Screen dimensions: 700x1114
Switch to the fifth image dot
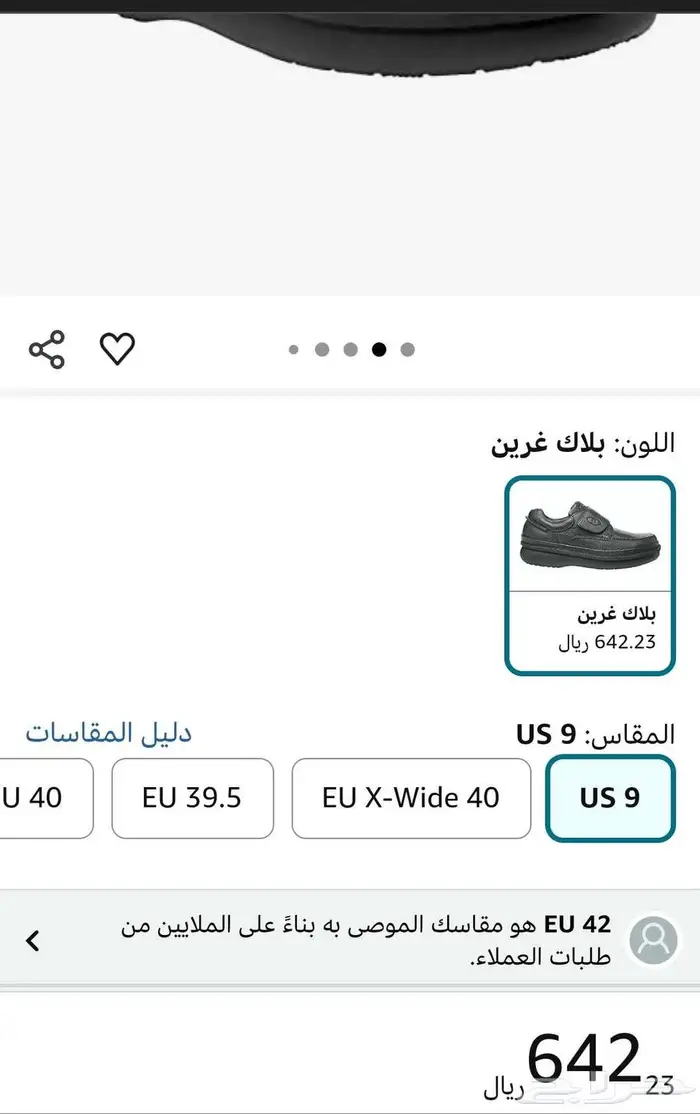pyautogui.click(x=407, y=350)
